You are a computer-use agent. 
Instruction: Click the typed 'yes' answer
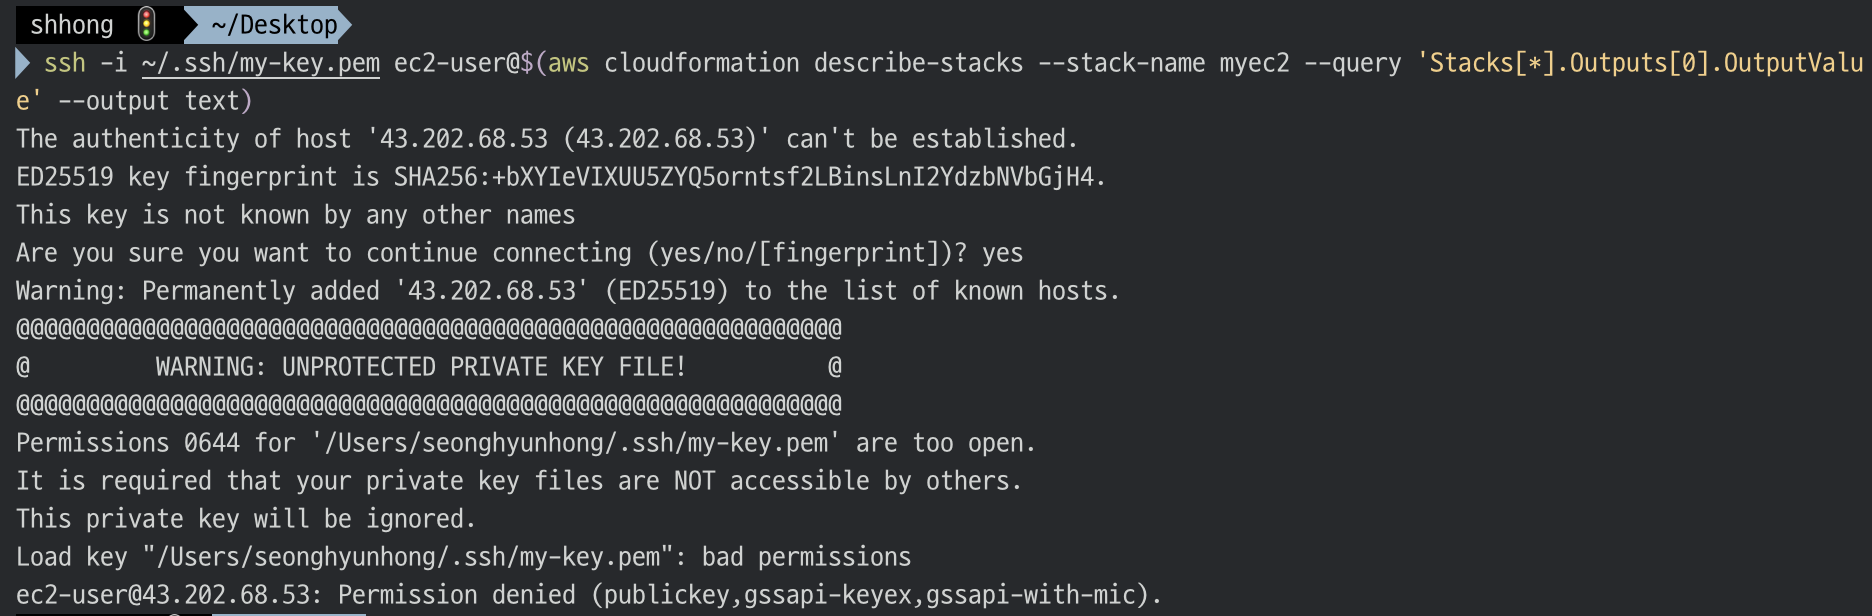pos(1002,254)
